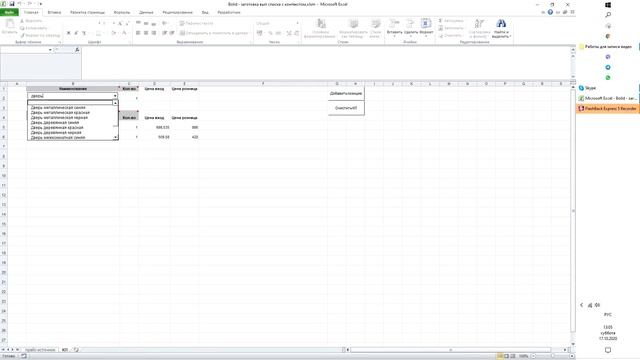Click the Добавить позицию button

pyautogui.click(x=346, y=93)
